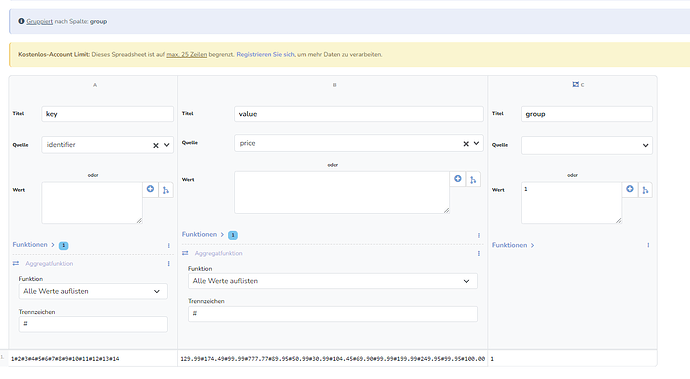This screenshot has height=379, width=690.
Task: Click the Trennzeichen field in the value column
Action: pos(333,314)
